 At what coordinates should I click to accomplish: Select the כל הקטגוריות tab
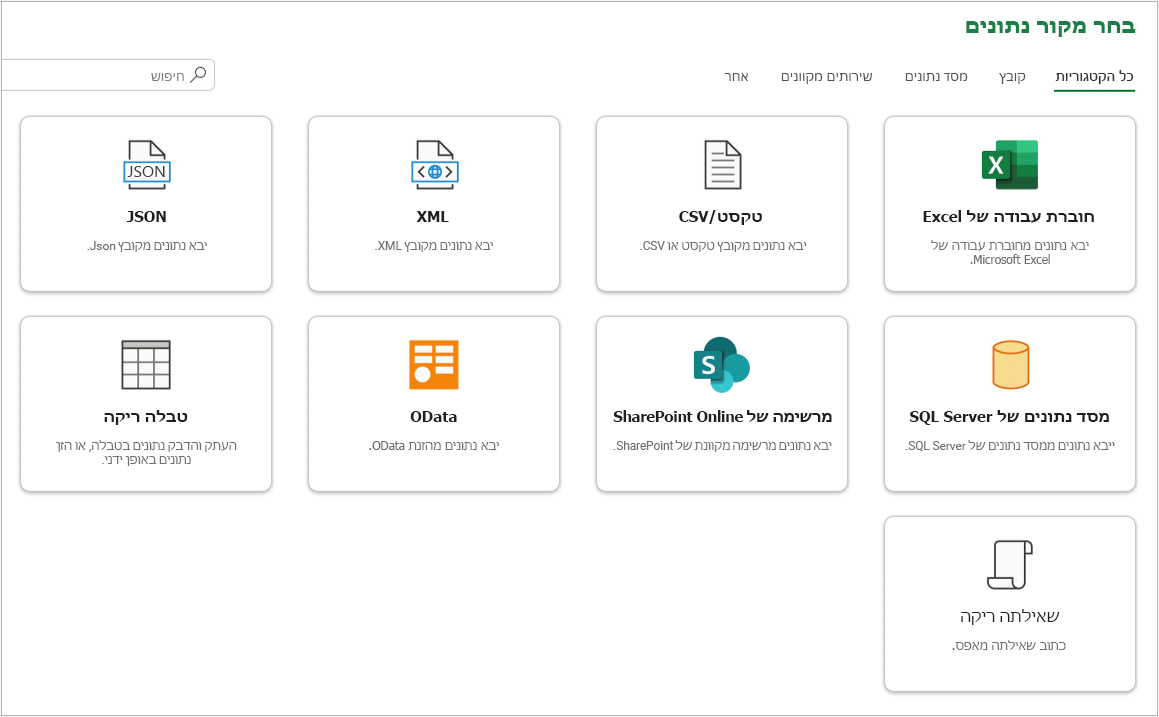coord(1094,76)
